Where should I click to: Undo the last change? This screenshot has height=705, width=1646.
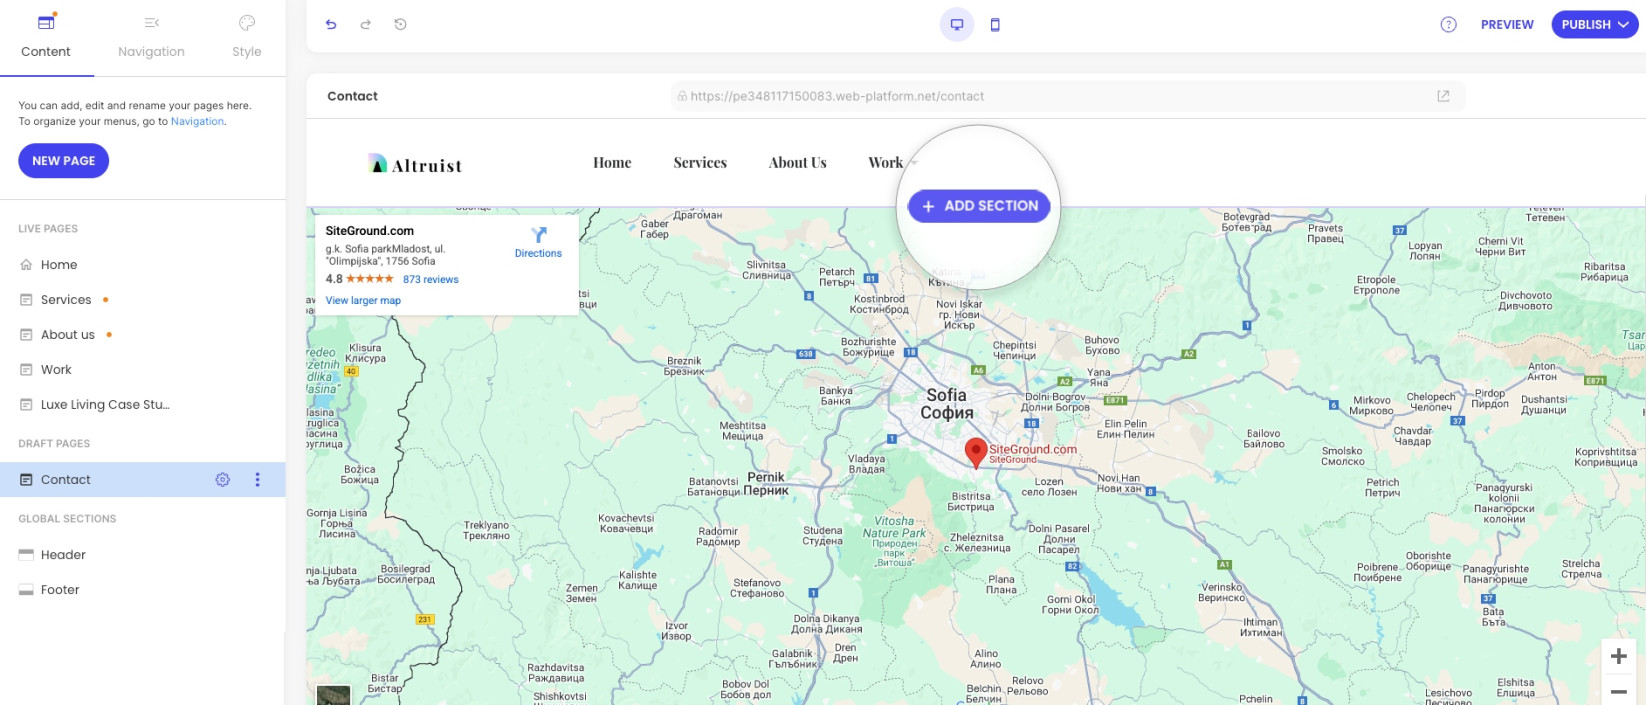331,25
